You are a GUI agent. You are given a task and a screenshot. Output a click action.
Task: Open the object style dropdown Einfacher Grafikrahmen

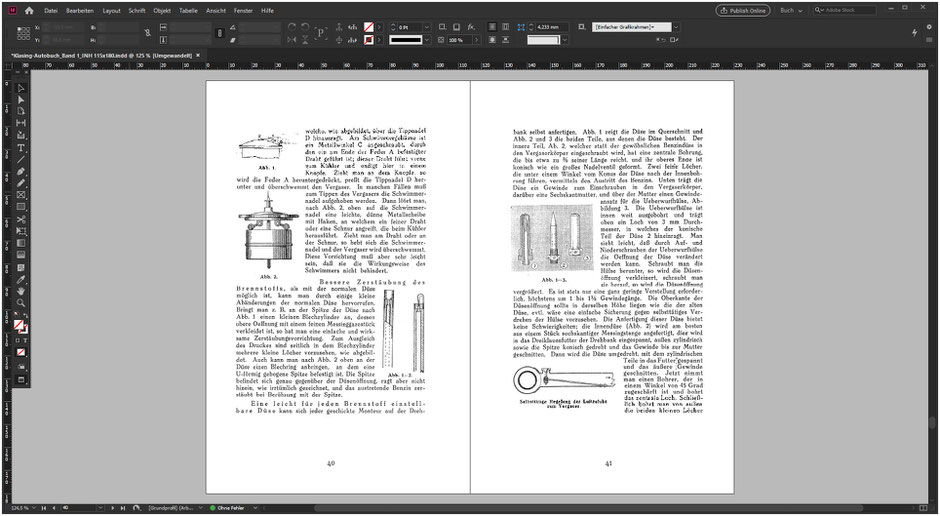coord(676,27)
